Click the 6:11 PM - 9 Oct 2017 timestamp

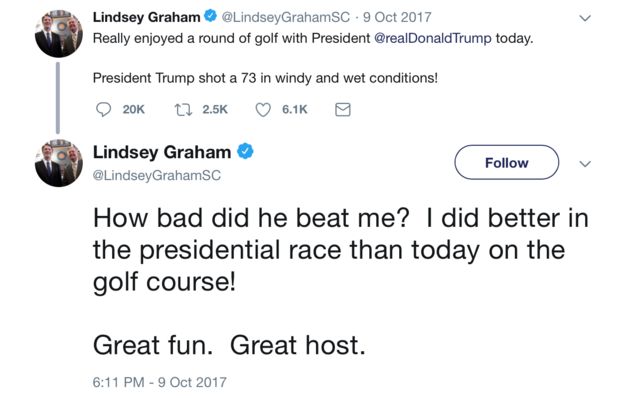[160, 382]
